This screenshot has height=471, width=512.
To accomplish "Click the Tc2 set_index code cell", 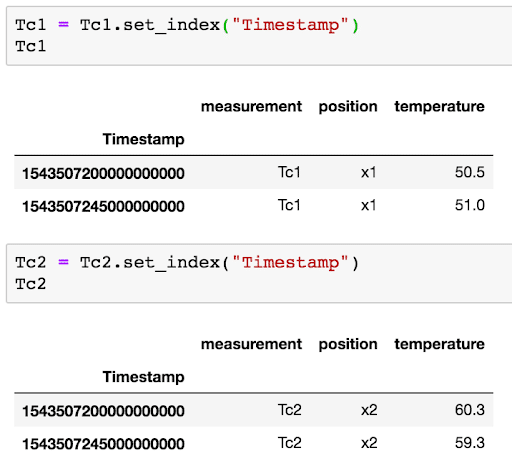I will (x=259, y=273).
